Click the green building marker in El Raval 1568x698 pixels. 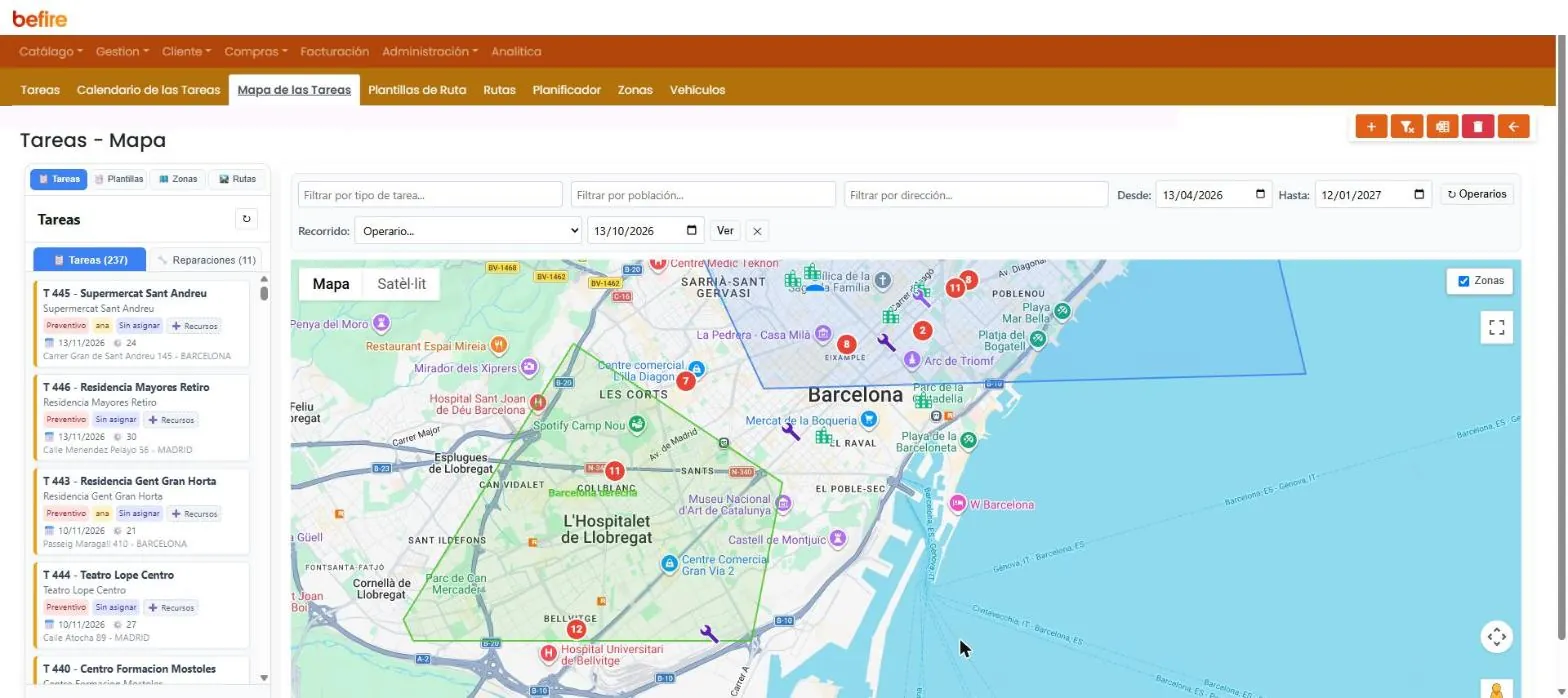click(823, 436)
